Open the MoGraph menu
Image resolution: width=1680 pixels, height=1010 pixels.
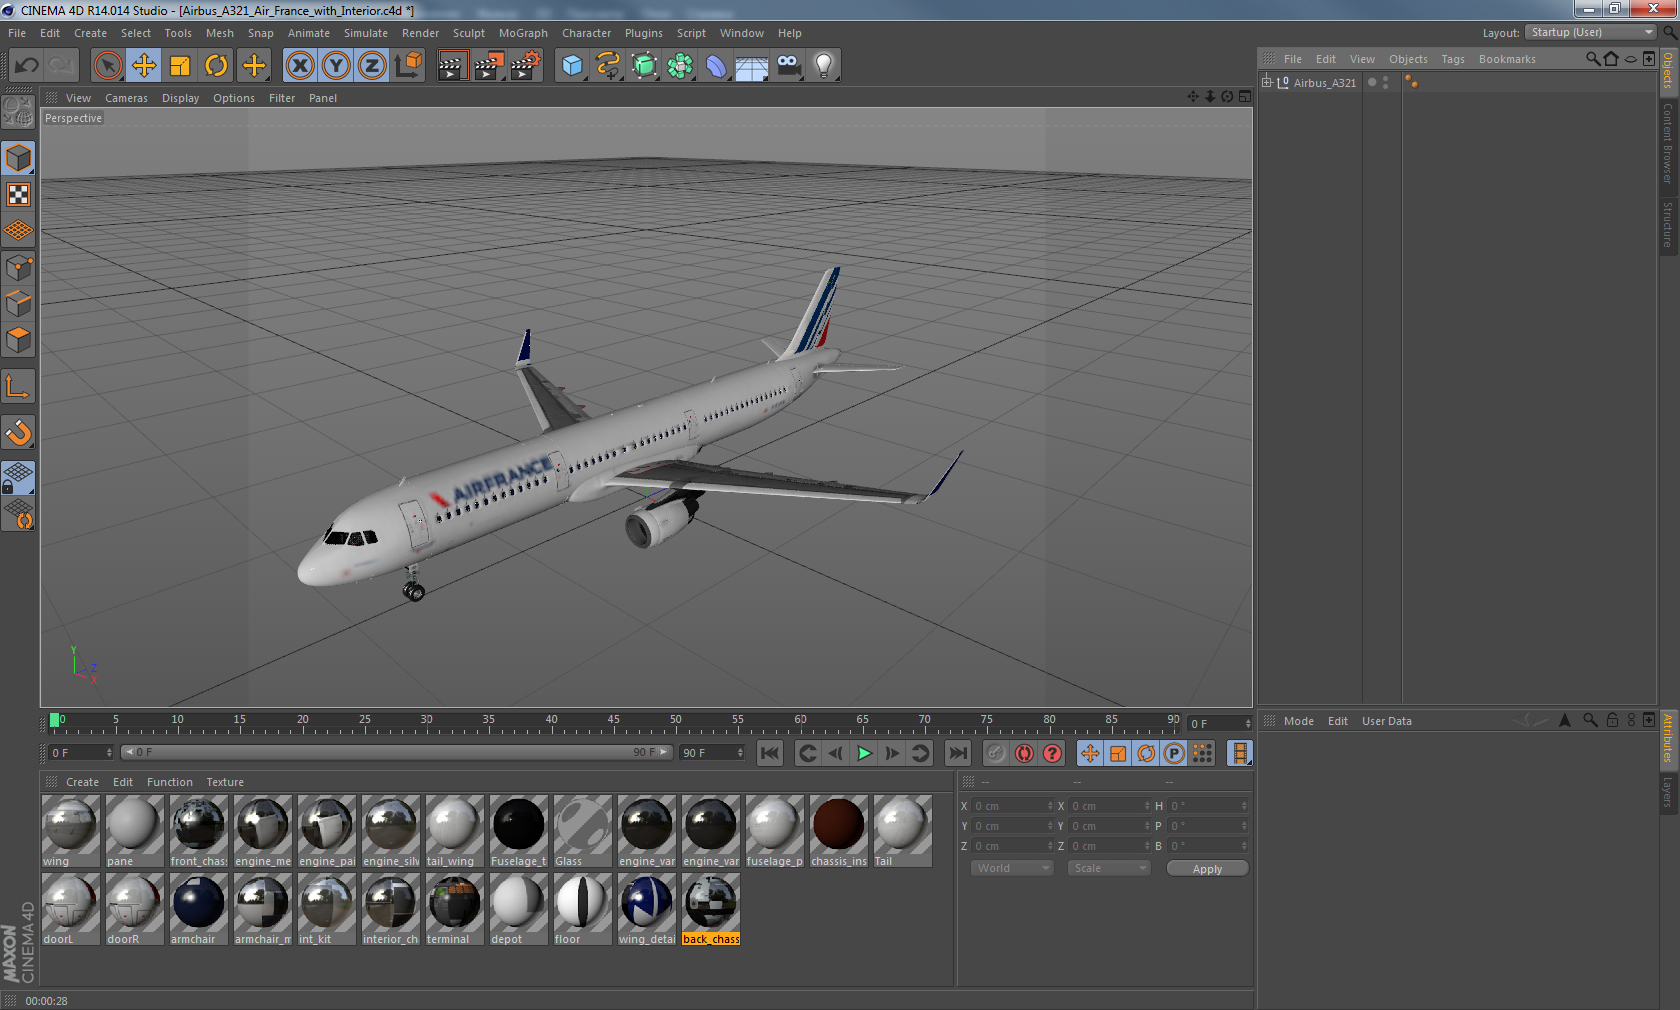pos(523,33)
